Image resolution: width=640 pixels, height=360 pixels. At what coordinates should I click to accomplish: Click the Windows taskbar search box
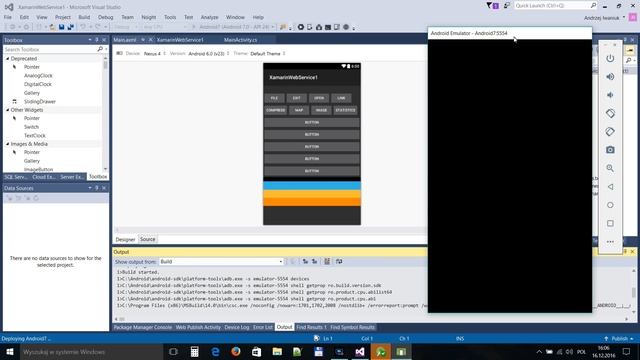(91, 351)
